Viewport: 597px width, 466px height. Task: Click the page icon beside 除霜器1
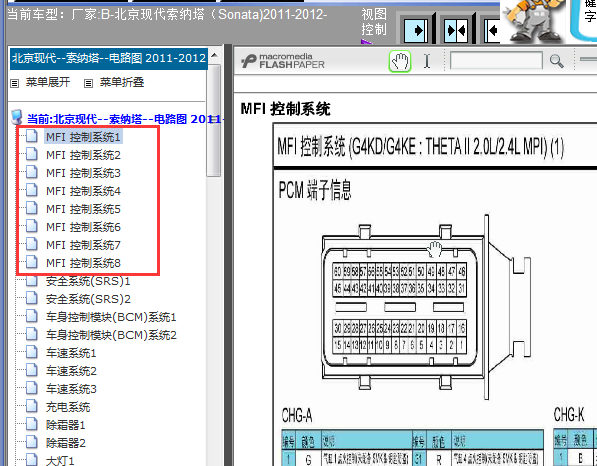coord(32,424)
